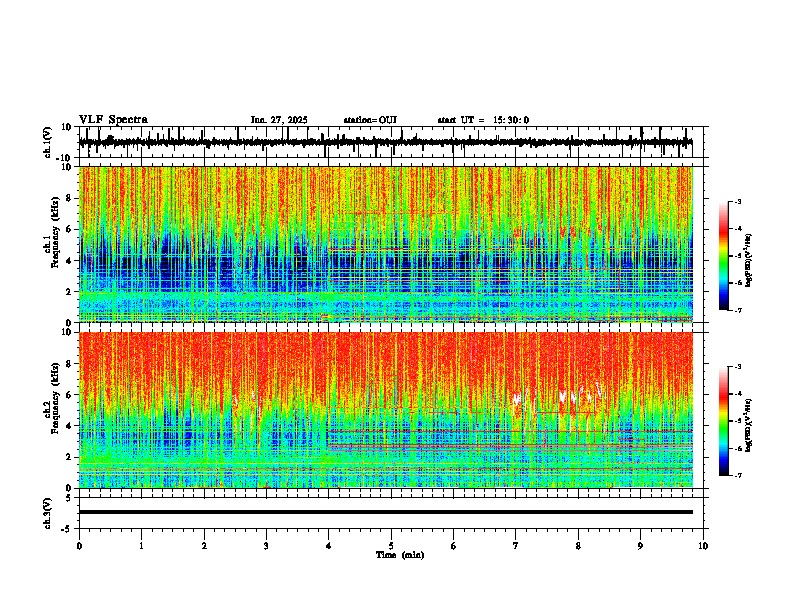Click the time axis tick label 5

[391, 546]
